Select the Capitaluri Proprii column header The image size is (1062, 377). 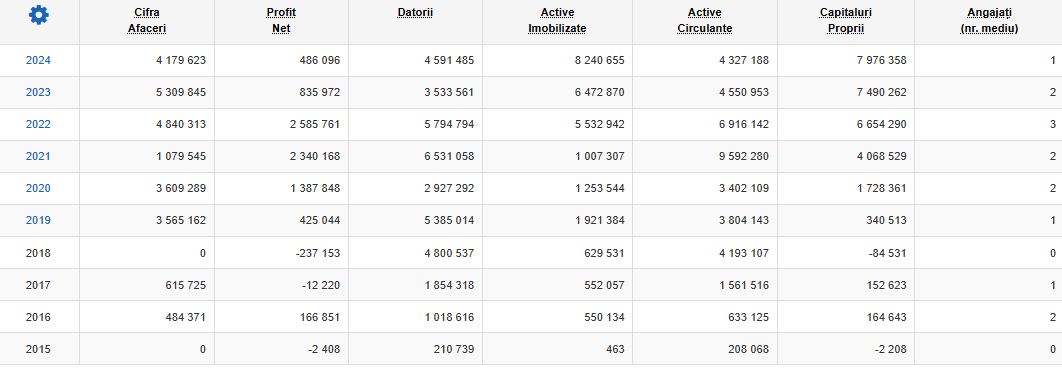(x=845, y=20)
